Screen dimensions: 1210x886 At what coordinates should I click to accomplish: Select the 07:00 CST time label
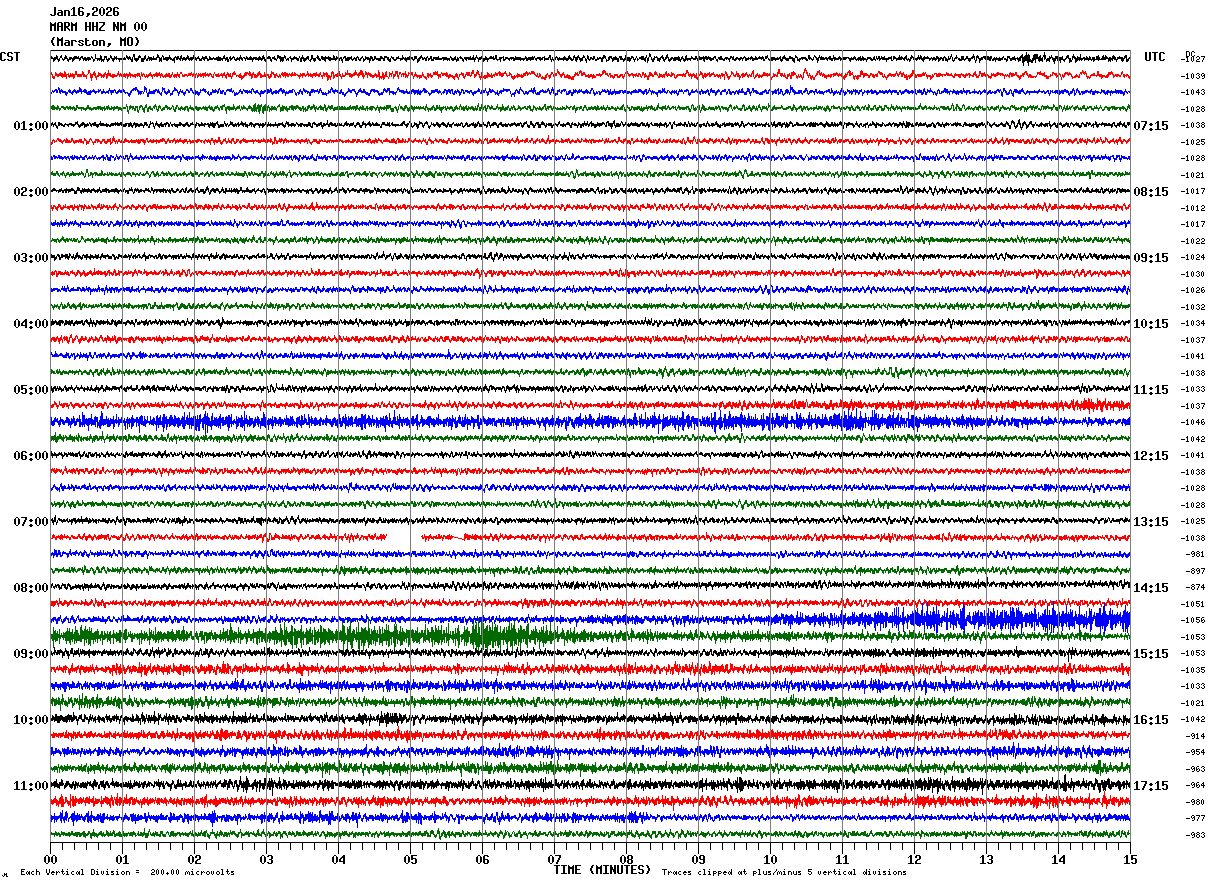point(31,522)
